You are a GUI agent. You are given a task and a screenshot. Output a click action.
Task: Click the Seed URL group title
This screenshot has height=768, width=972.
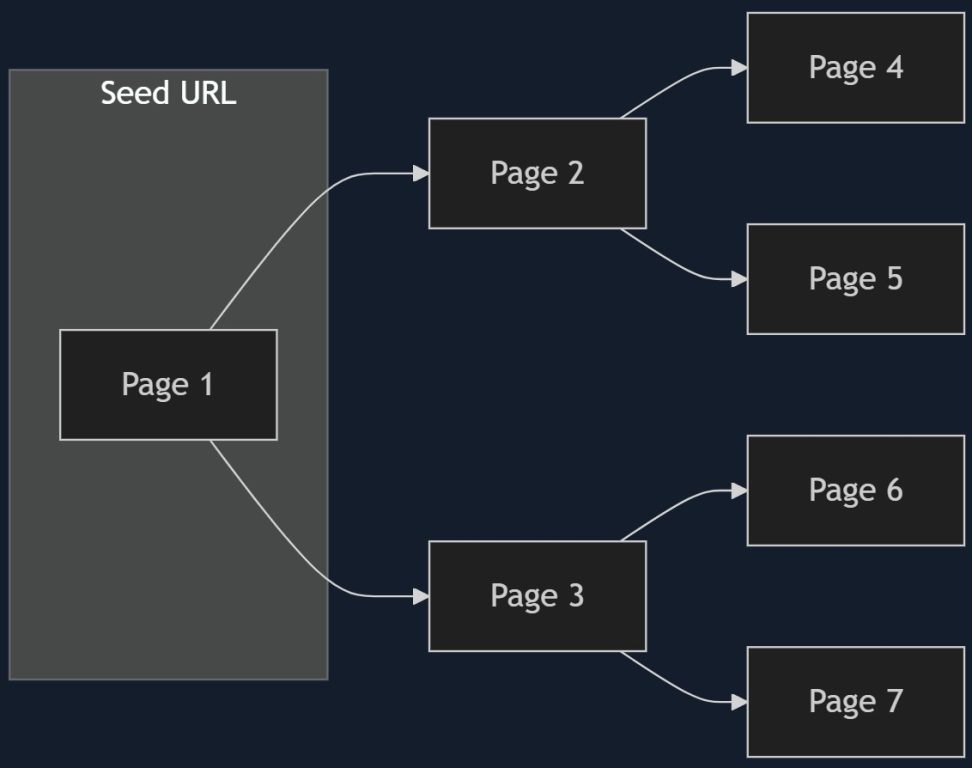(168, 93)
